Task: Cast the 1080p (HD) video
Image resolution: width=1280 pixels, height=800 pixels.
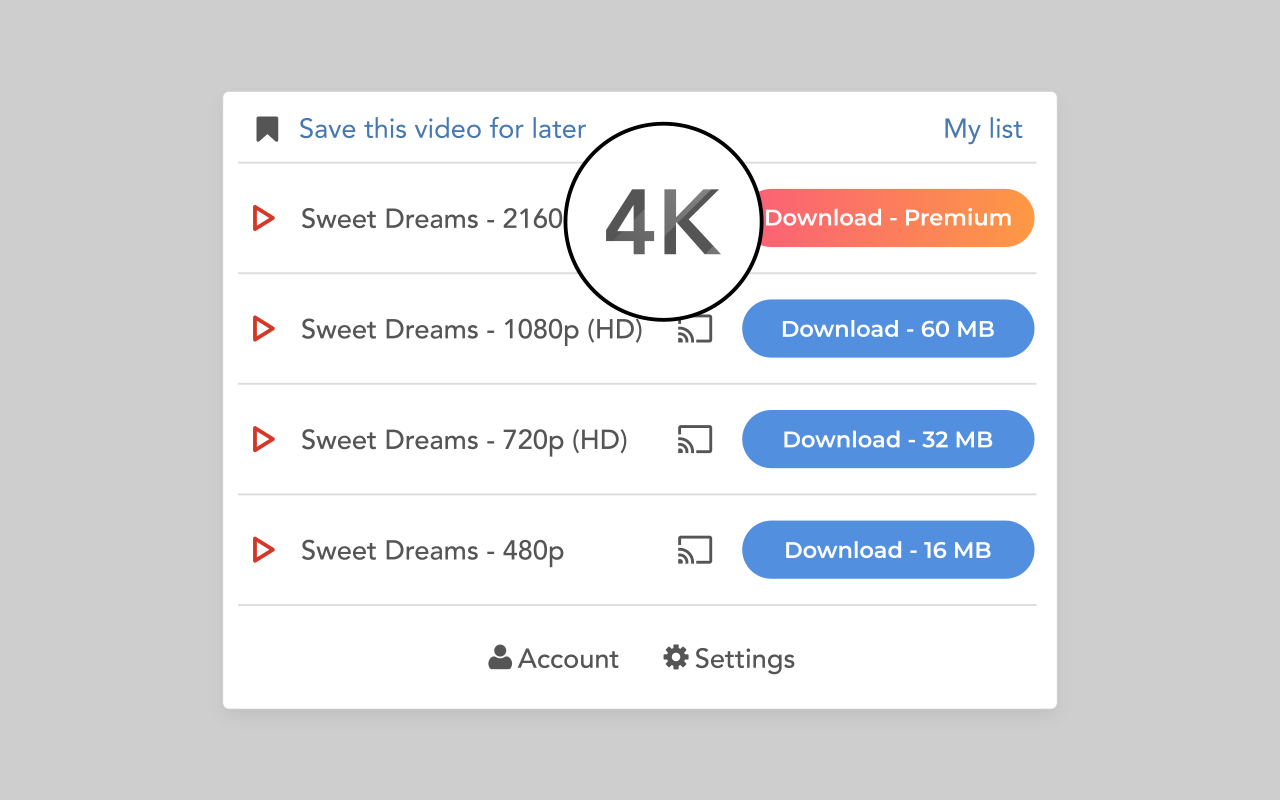Action: point(695,329)
